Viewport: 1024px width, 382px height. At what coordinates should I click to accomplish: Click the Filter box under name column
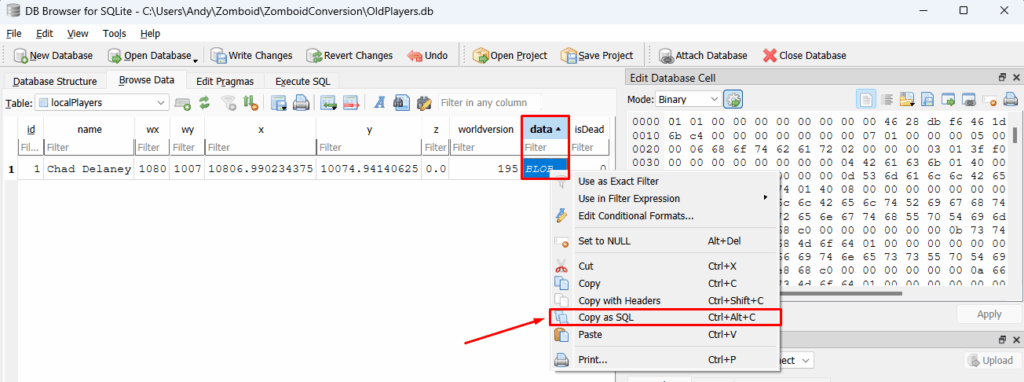[89, 148]
